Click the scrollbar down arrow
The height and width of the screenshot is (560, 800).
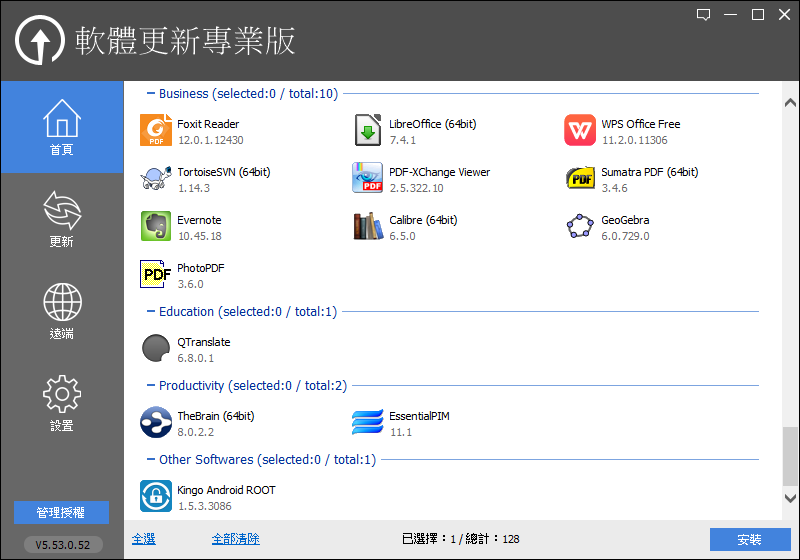[x=790, y=498]
